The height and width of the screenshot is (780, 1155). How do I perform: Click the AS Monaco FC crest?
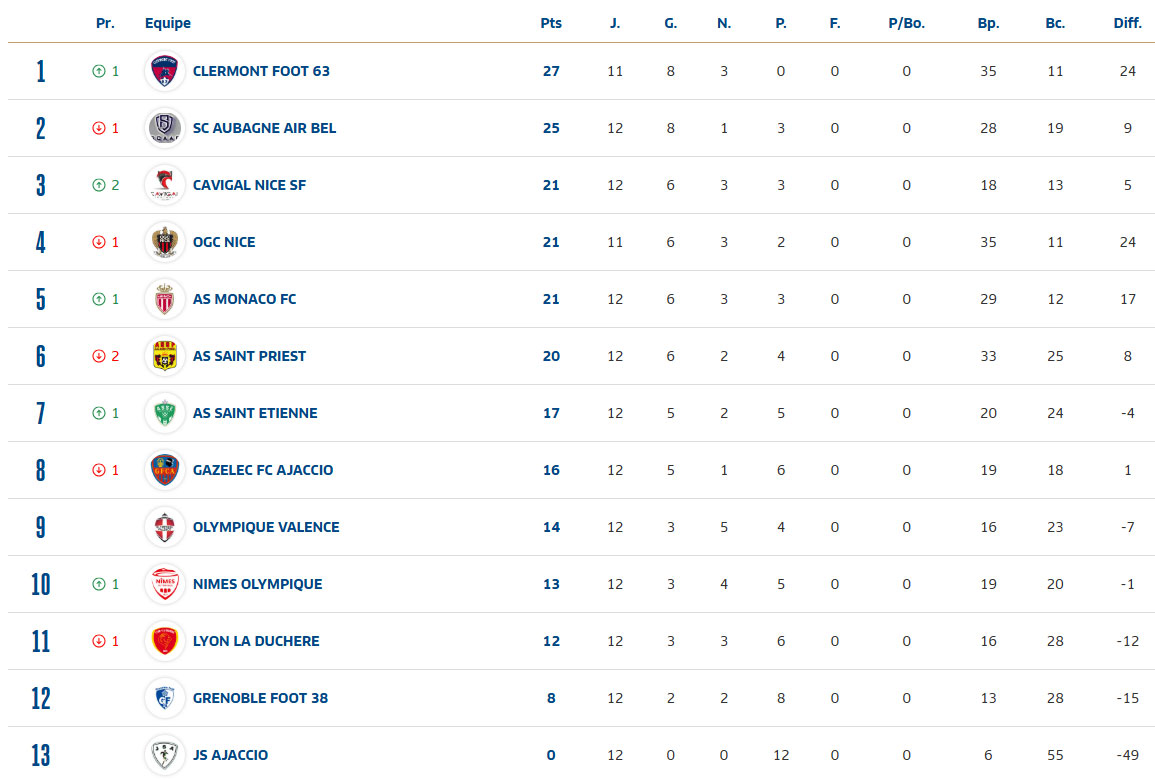164,299
